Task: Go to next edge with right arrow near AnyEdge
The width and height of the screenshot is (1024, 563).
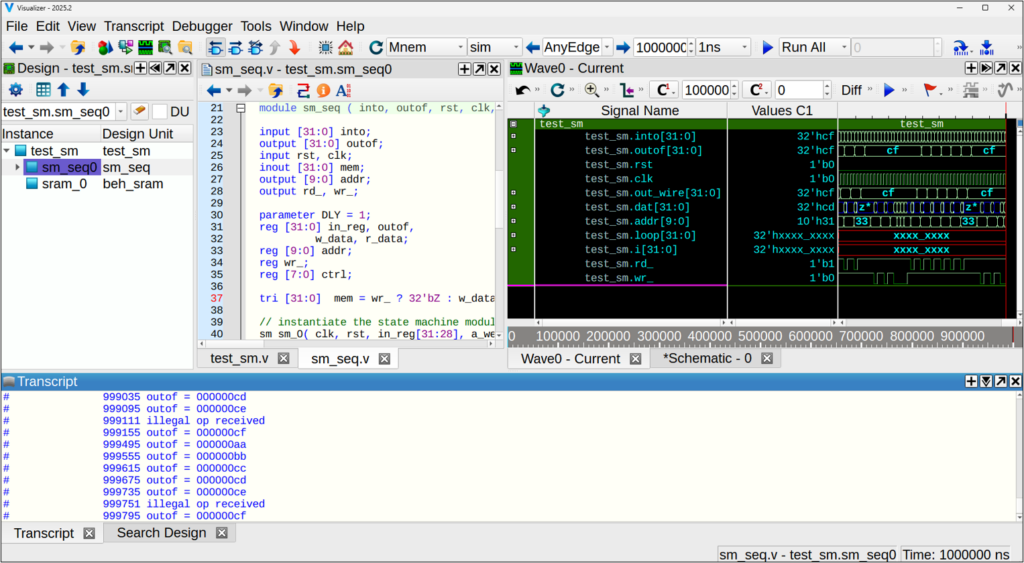Action: [x=623, y=47]
